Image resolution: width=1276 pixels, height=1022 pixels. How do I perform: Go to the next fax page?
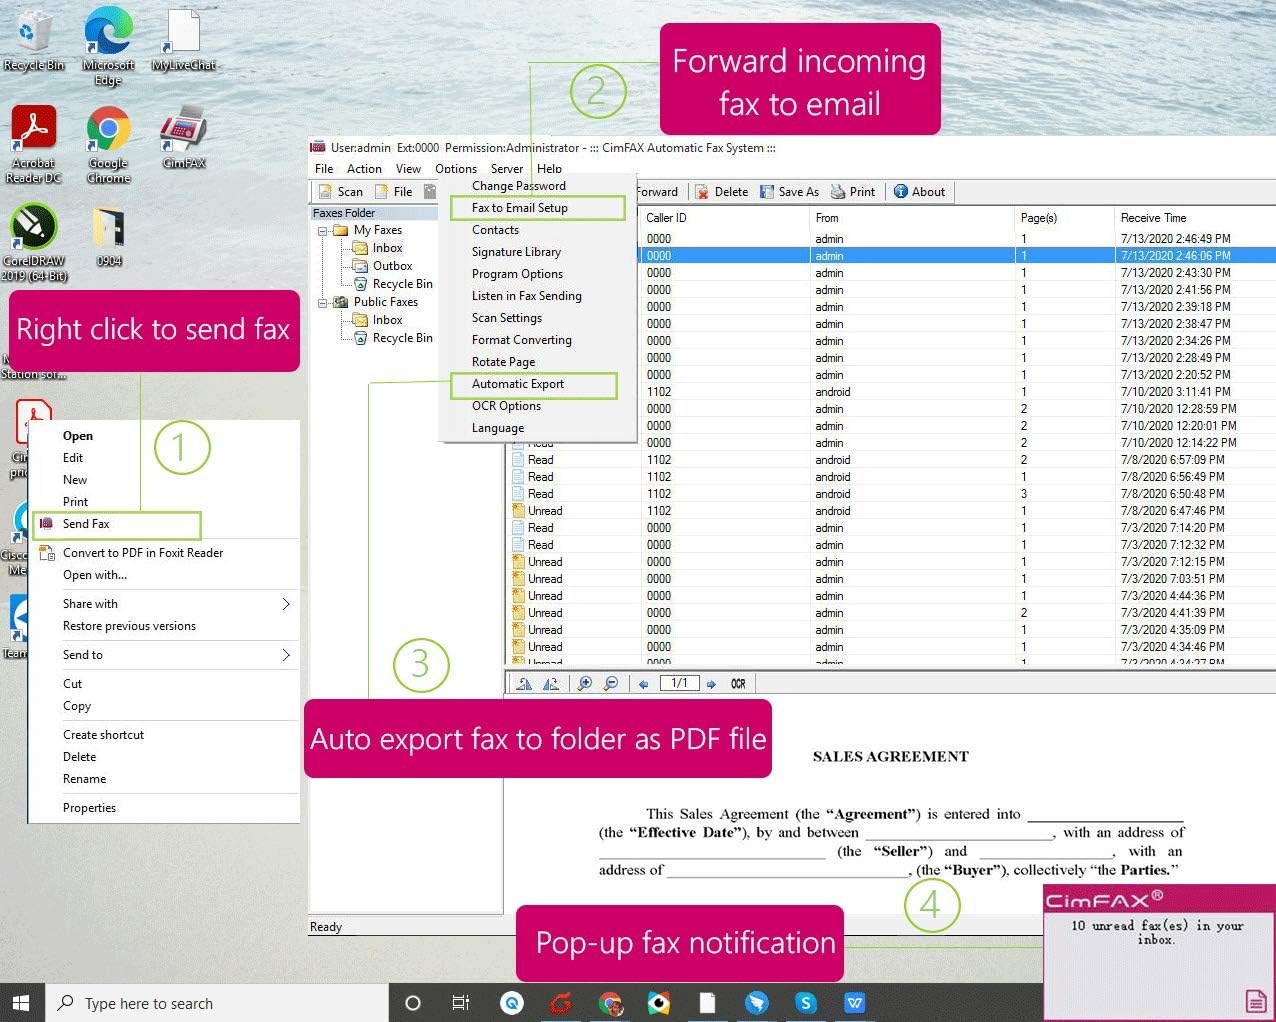[711, 684]
